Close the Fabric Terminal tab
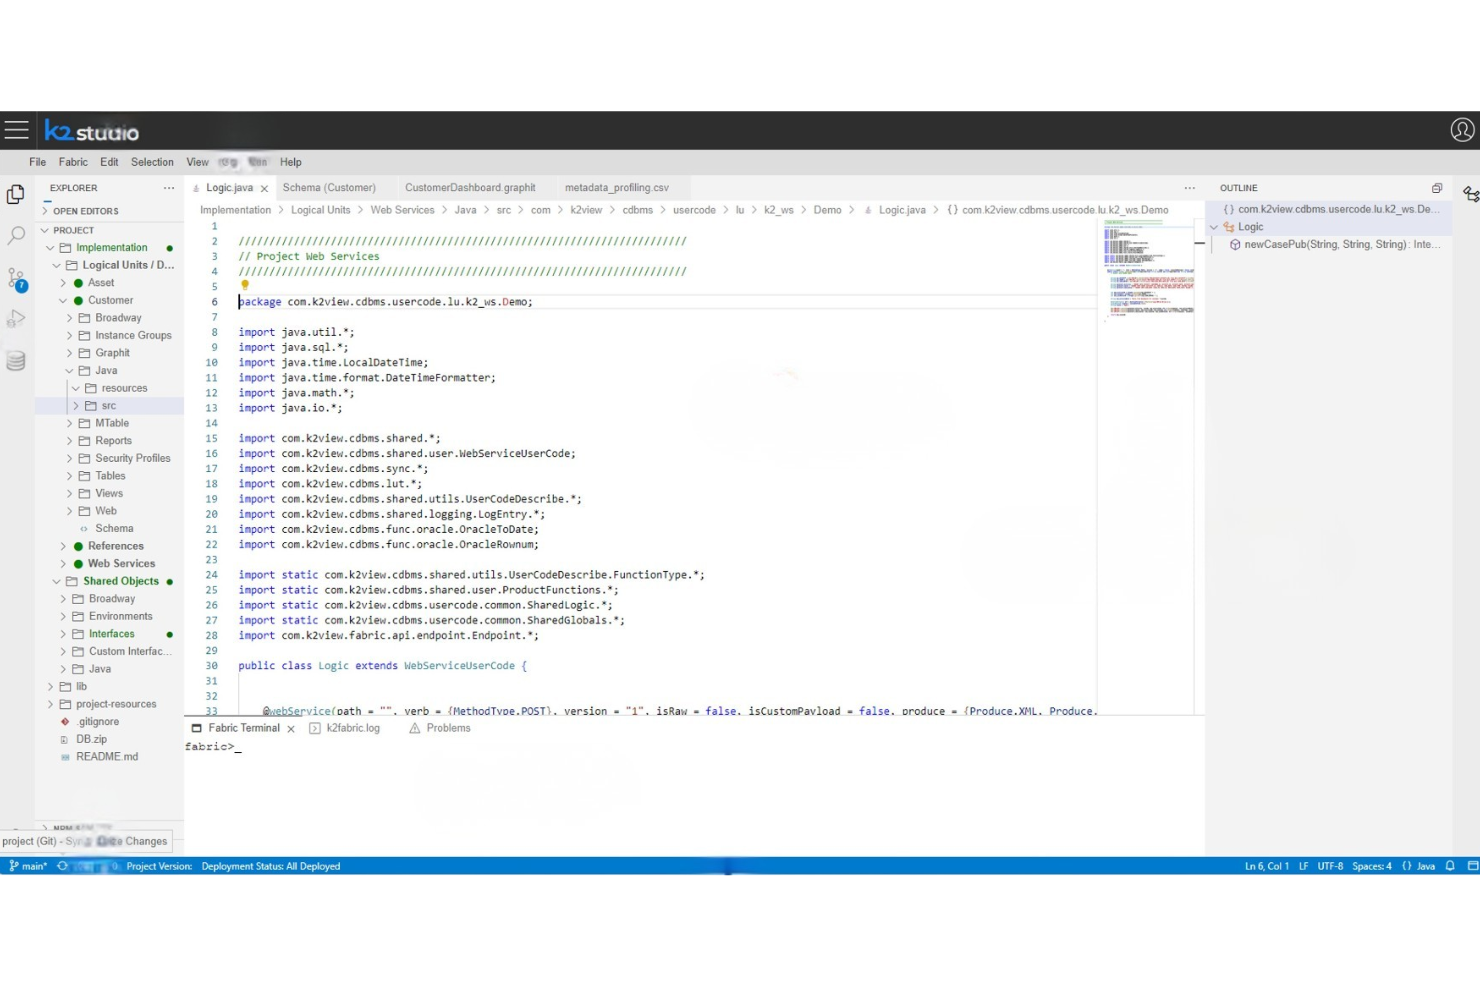Viewport: 1480px width, 987px height. (291, 729)
